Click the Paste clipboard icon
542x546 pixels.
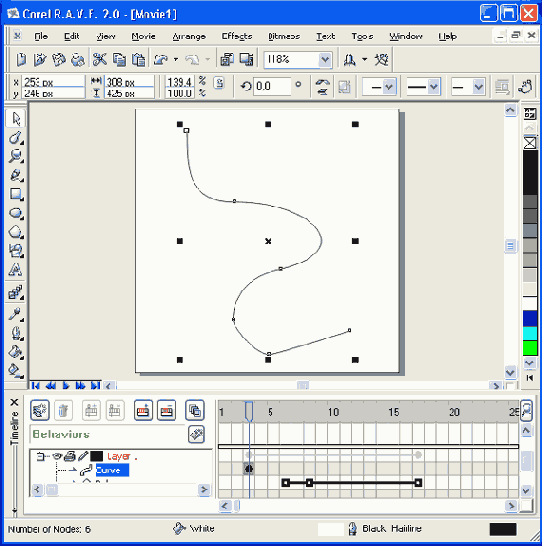pos(138,60)
